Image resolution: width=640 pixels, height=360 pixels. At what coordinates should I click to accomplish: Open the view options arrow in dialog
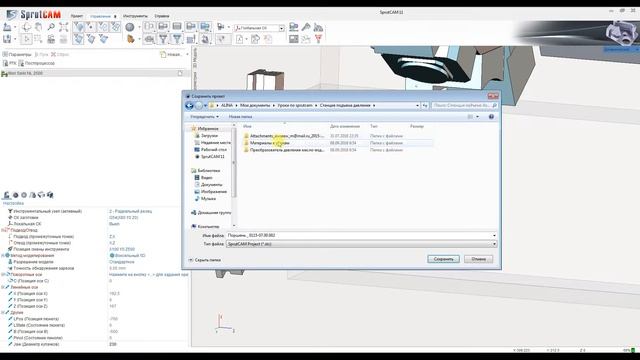point(478,117)
